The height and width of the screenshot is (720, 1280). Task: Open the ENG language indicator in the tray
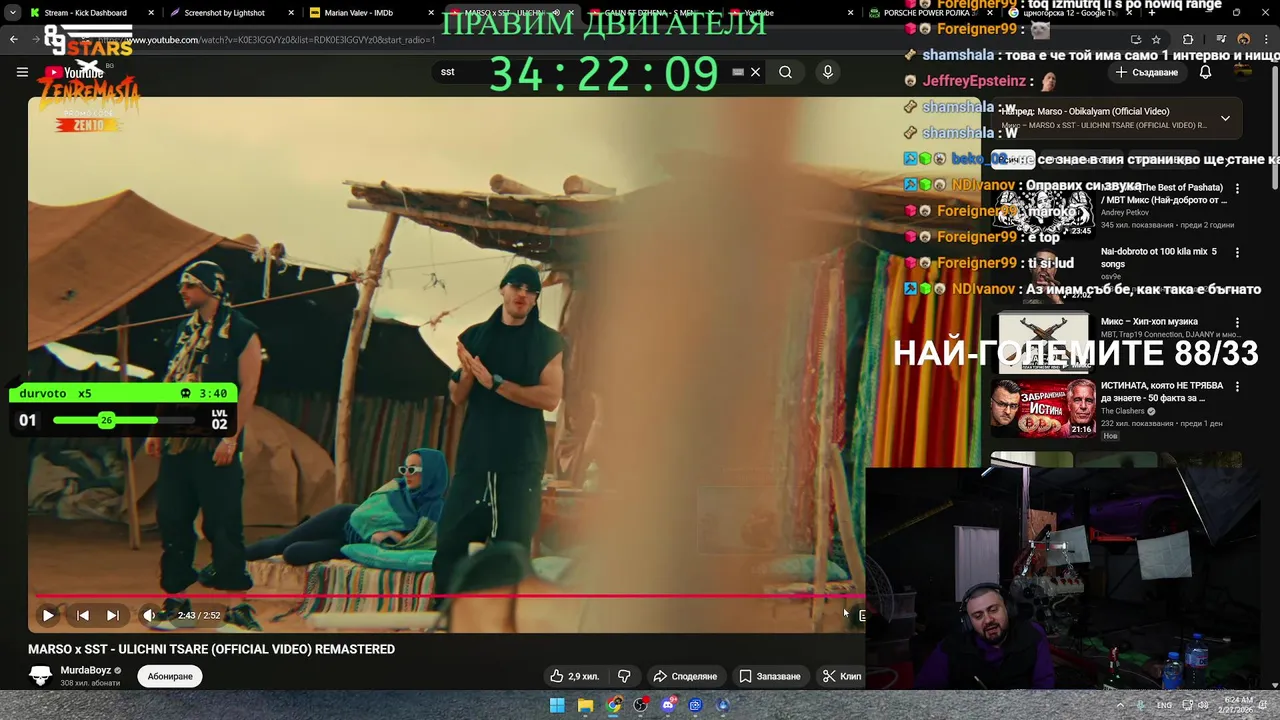click(x=1164, y=705)
